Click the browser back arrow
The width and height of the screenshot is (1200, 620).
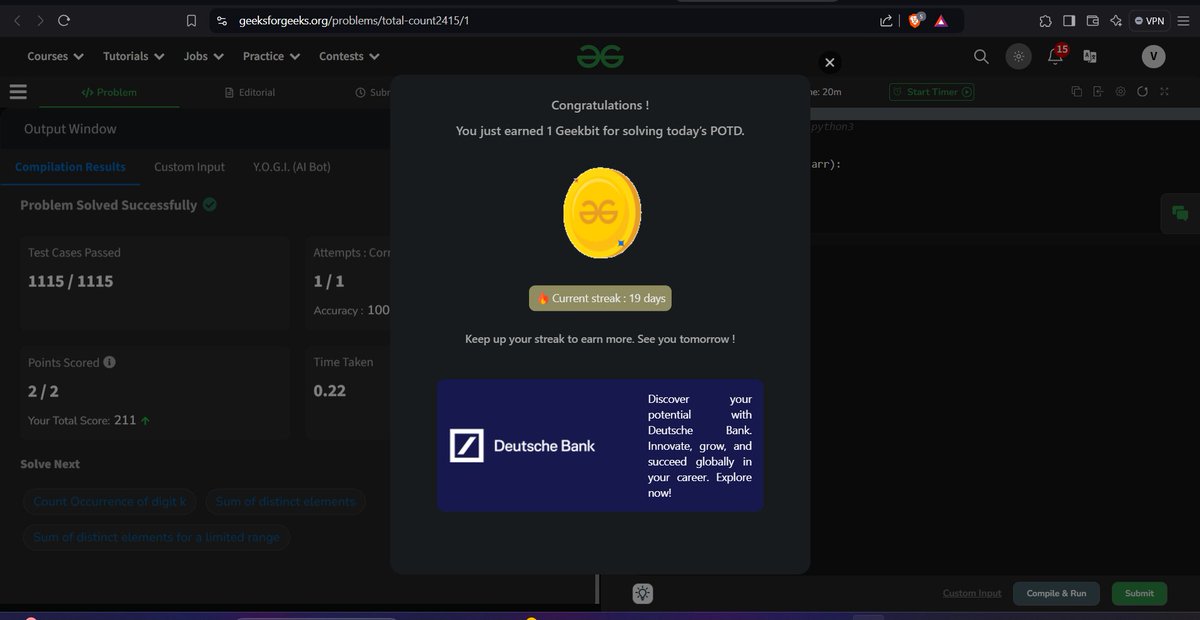click(x=16, y=20)
